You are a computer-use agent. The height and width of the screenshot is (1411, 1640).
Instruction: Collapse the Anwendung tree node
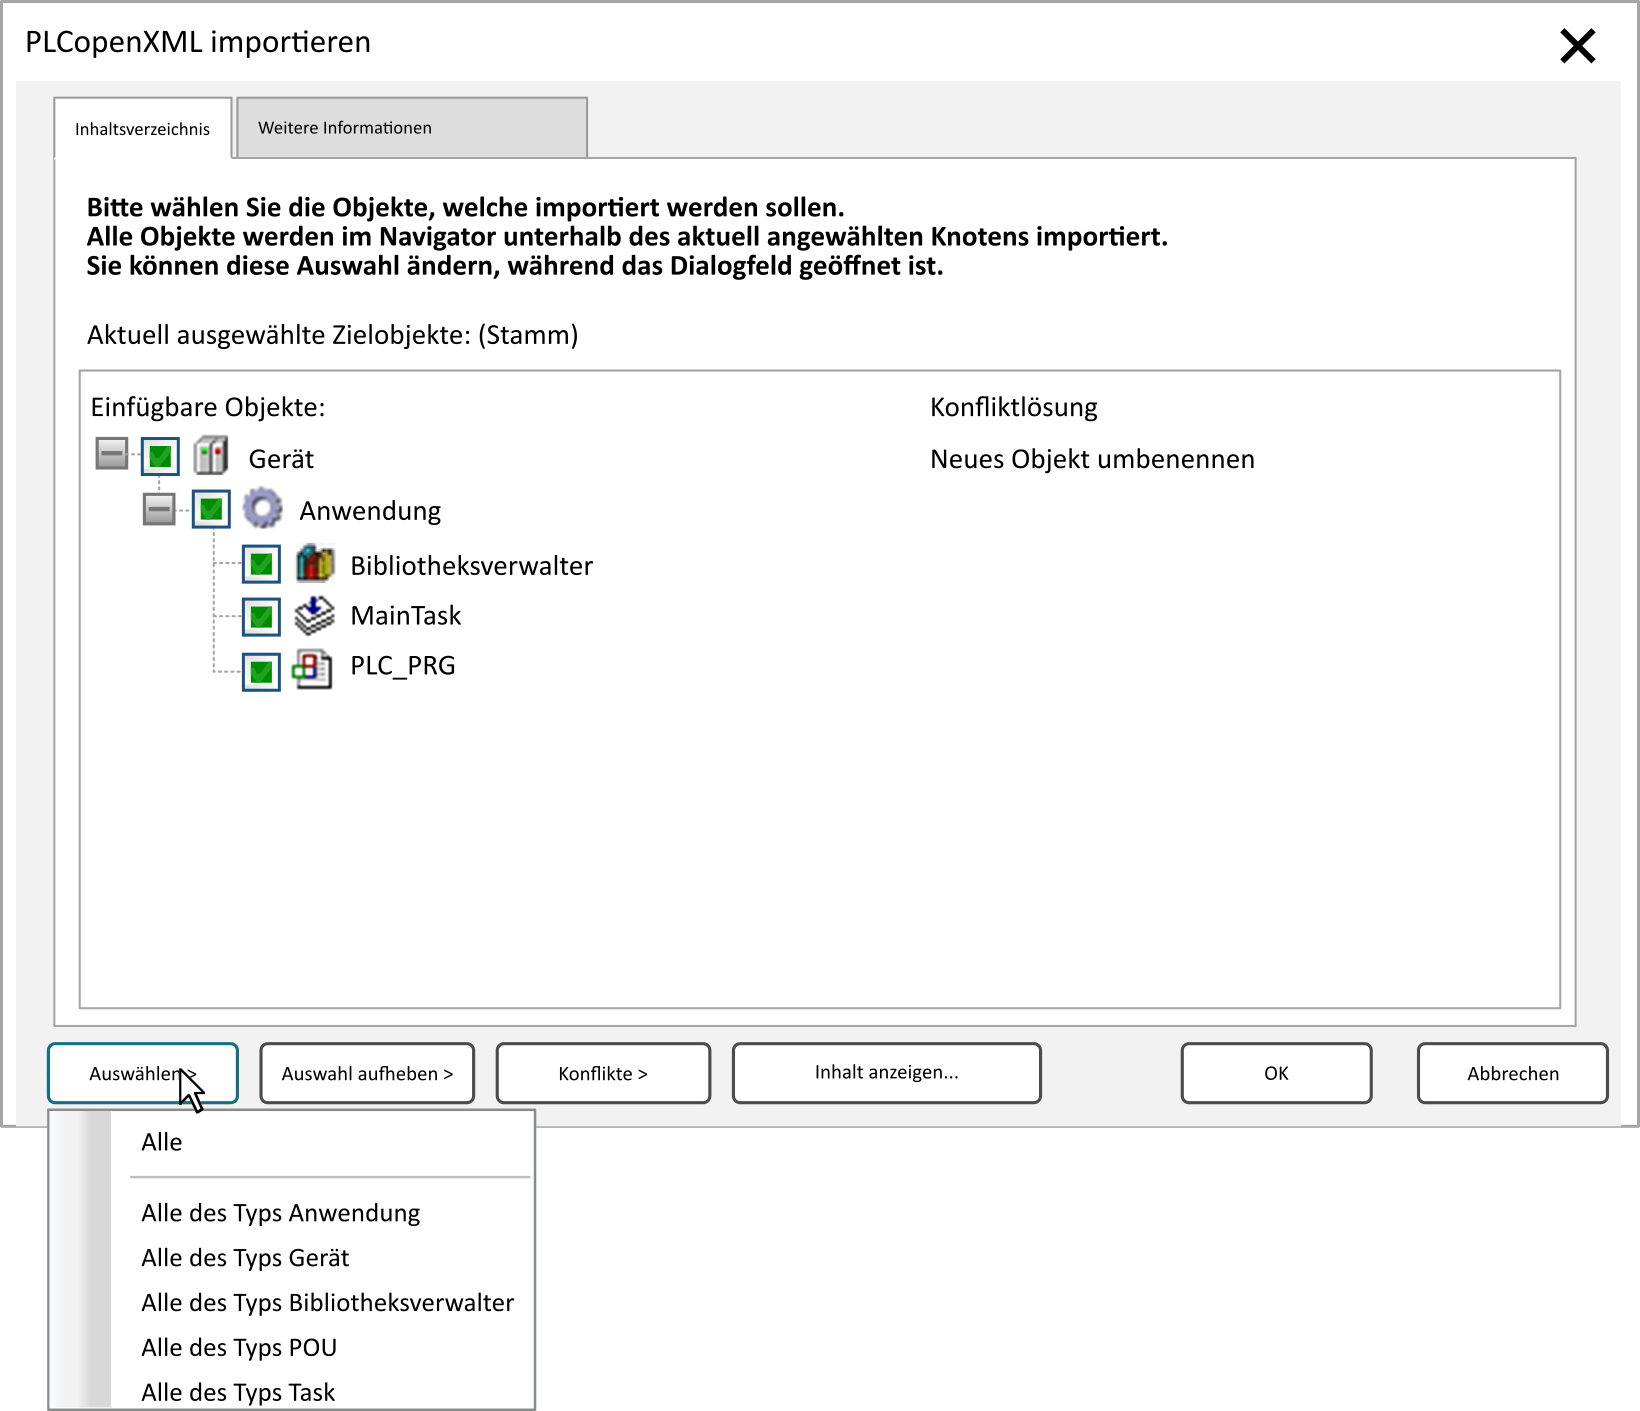(159, 509)
